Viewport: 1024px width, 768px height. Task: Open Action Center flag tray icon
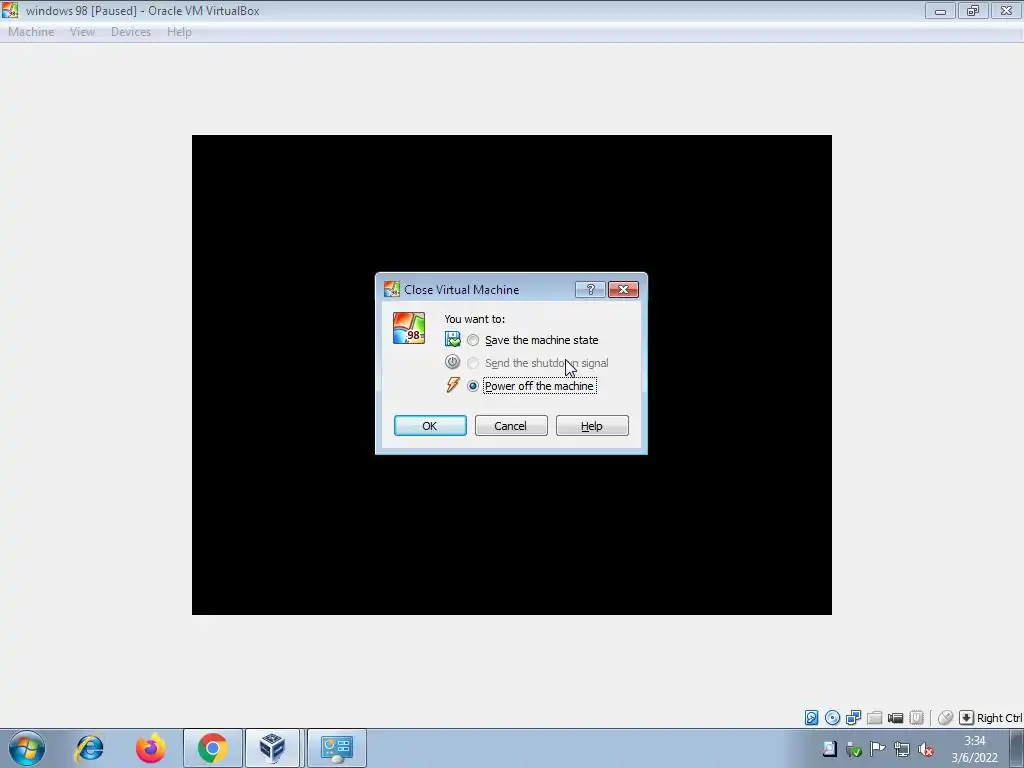878,749
